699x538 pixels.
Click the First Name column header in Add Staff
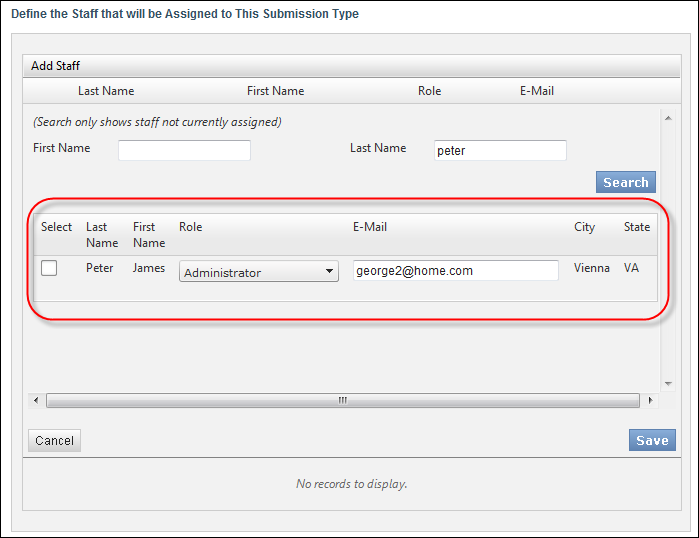275,91
